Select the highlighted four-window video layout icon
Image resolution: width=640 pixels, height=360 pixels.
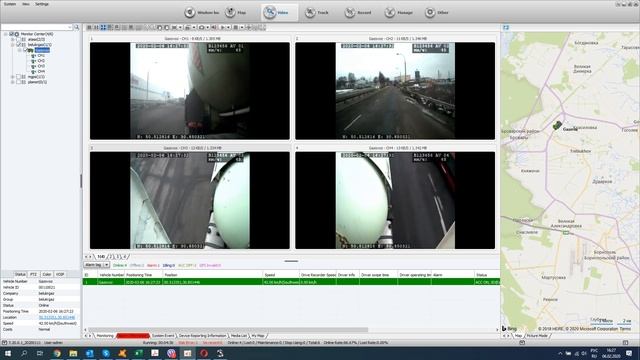click(103, 27)
